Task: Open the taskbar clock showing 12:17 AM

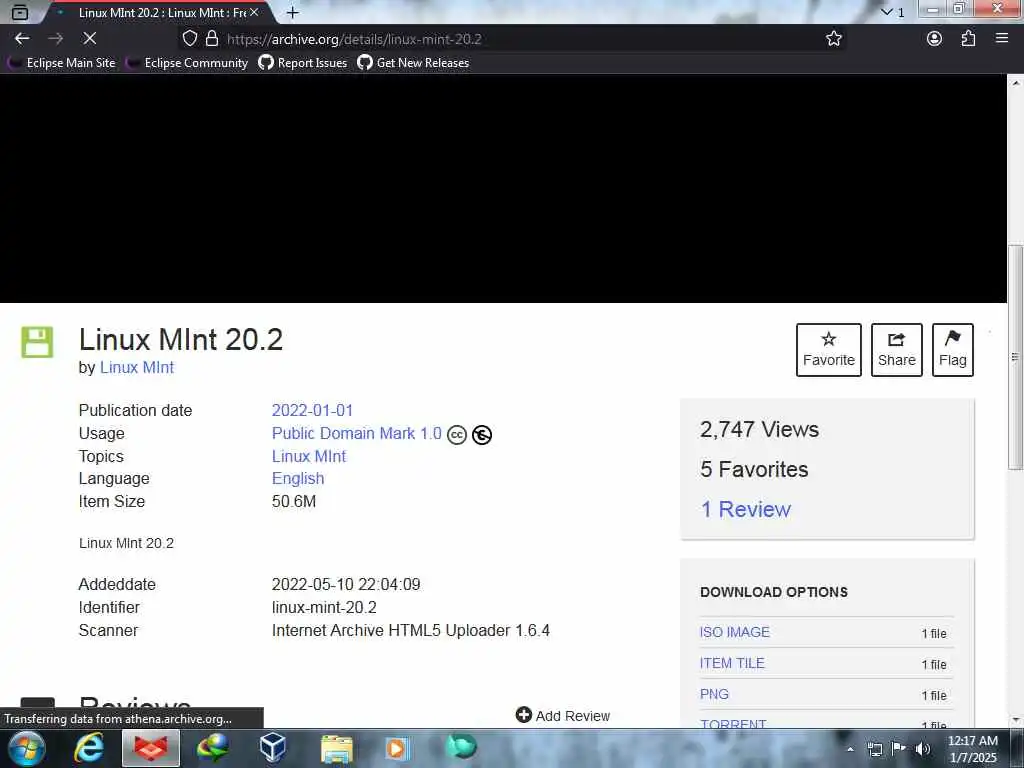Action: pyautogui.click(x=972, y=749)
